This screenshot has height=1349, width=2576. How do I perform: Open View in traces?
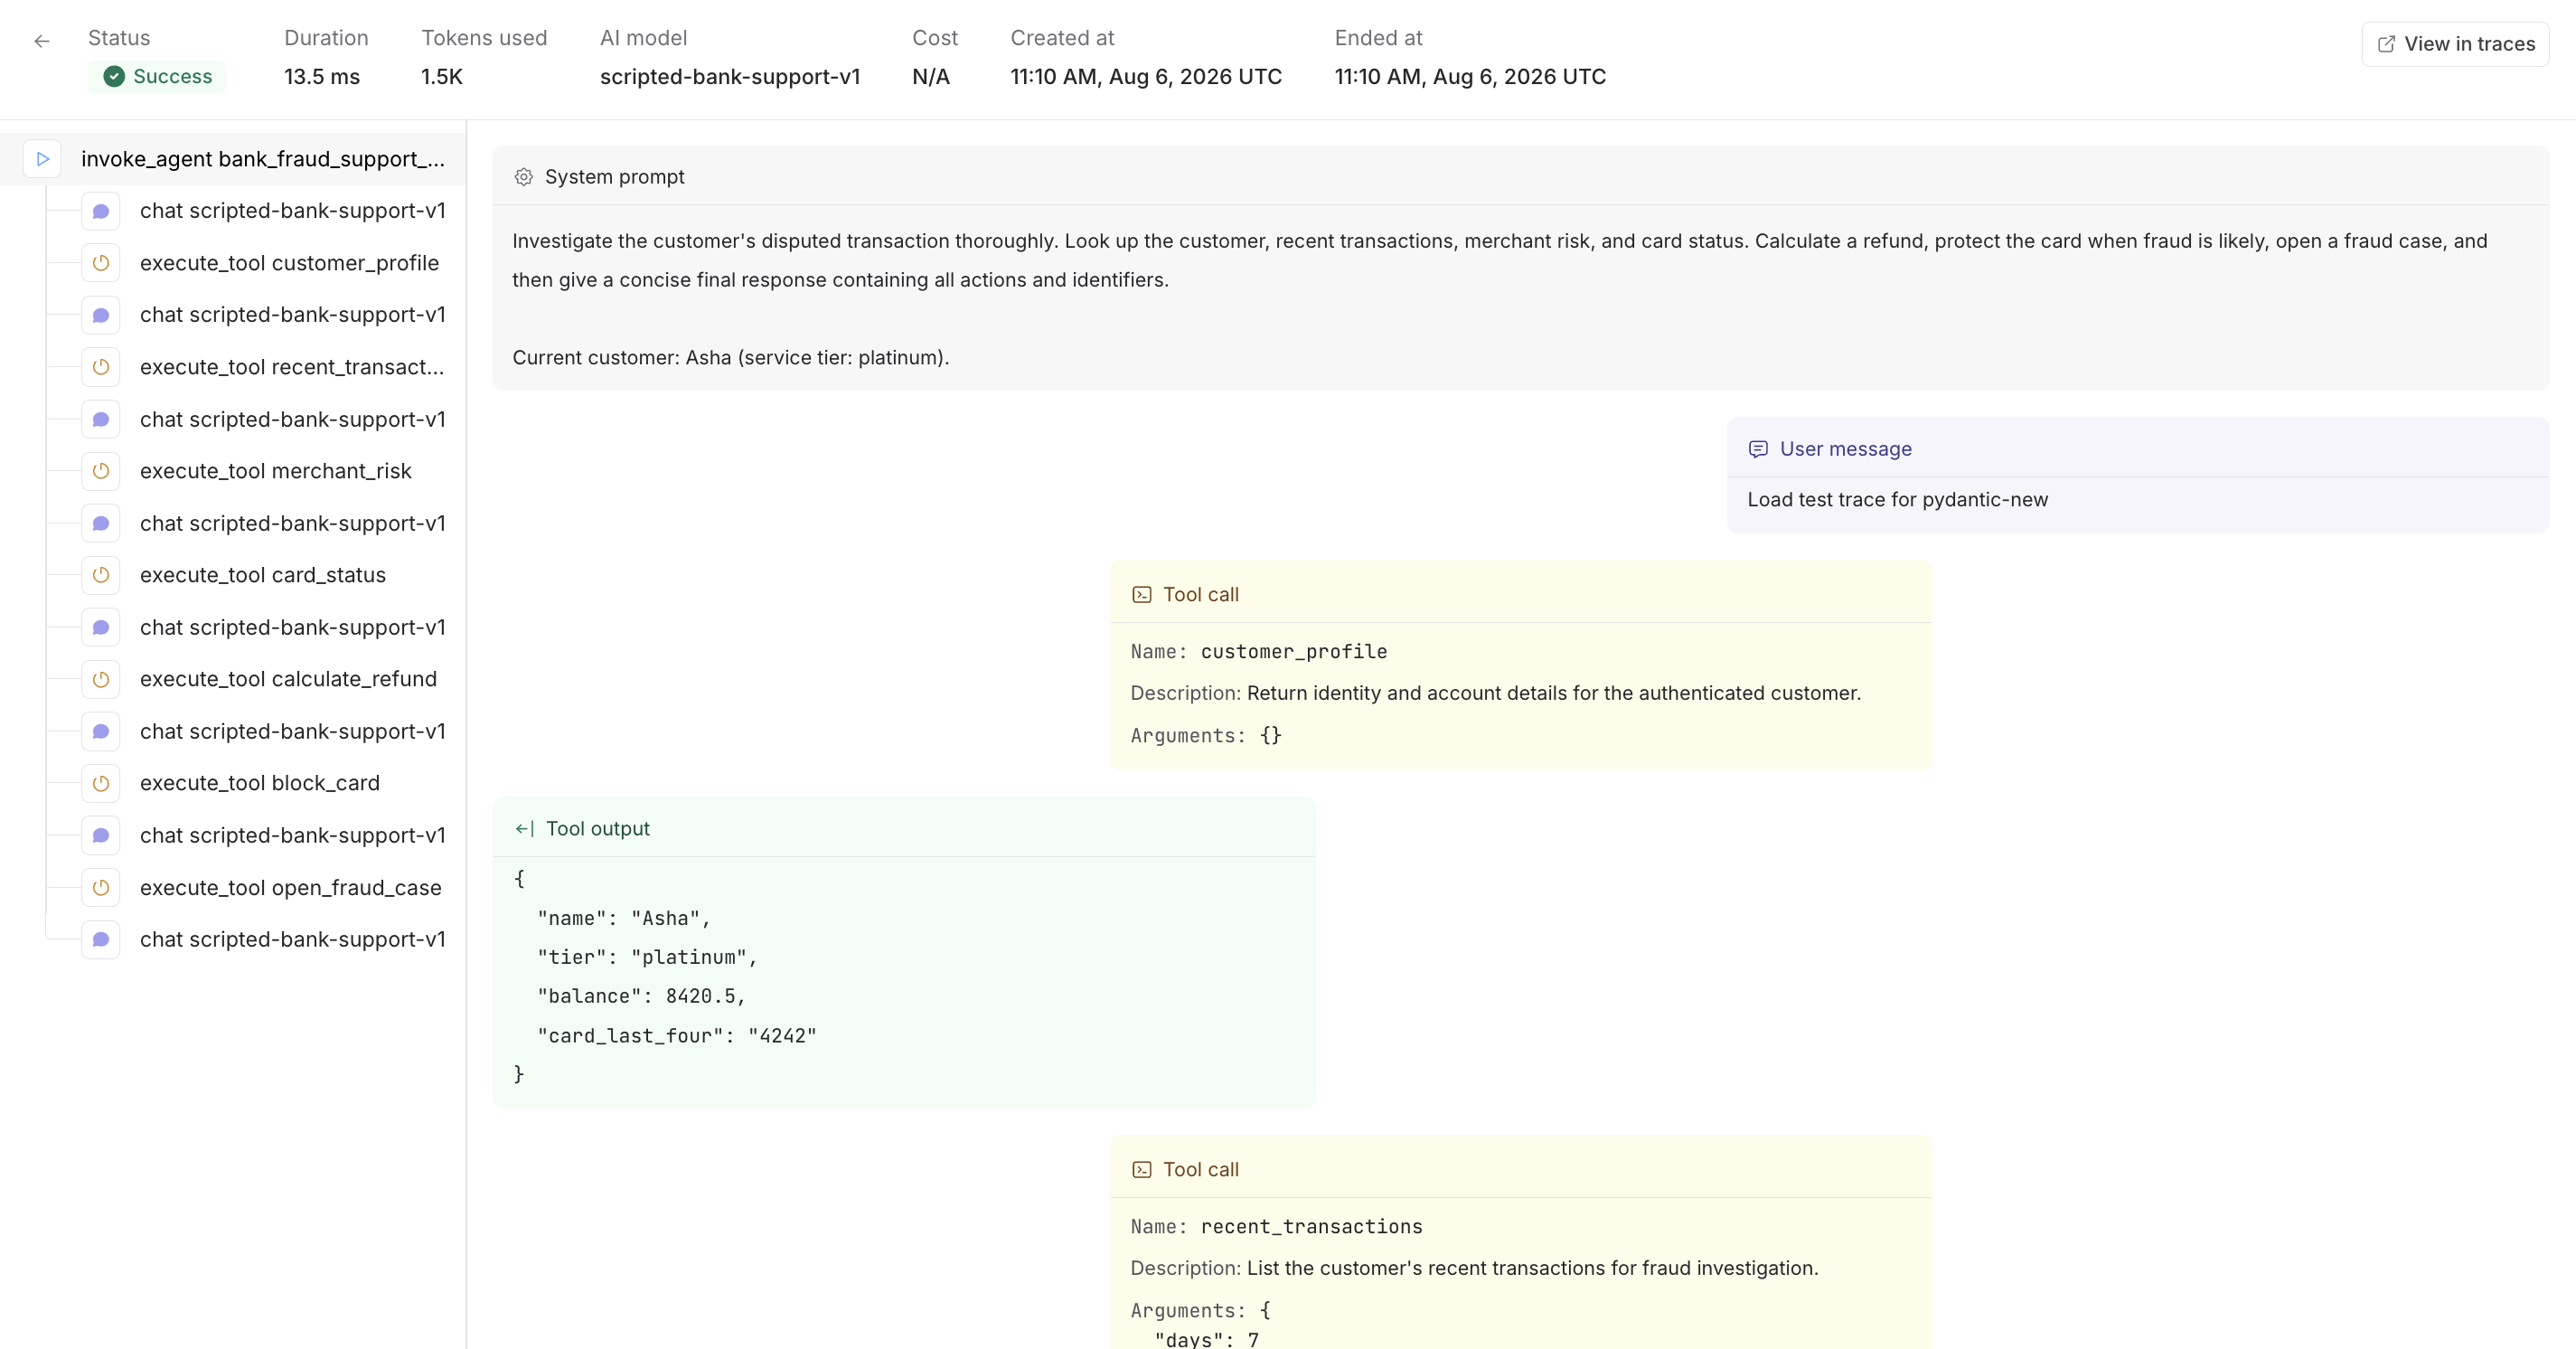click(2455, 44)
